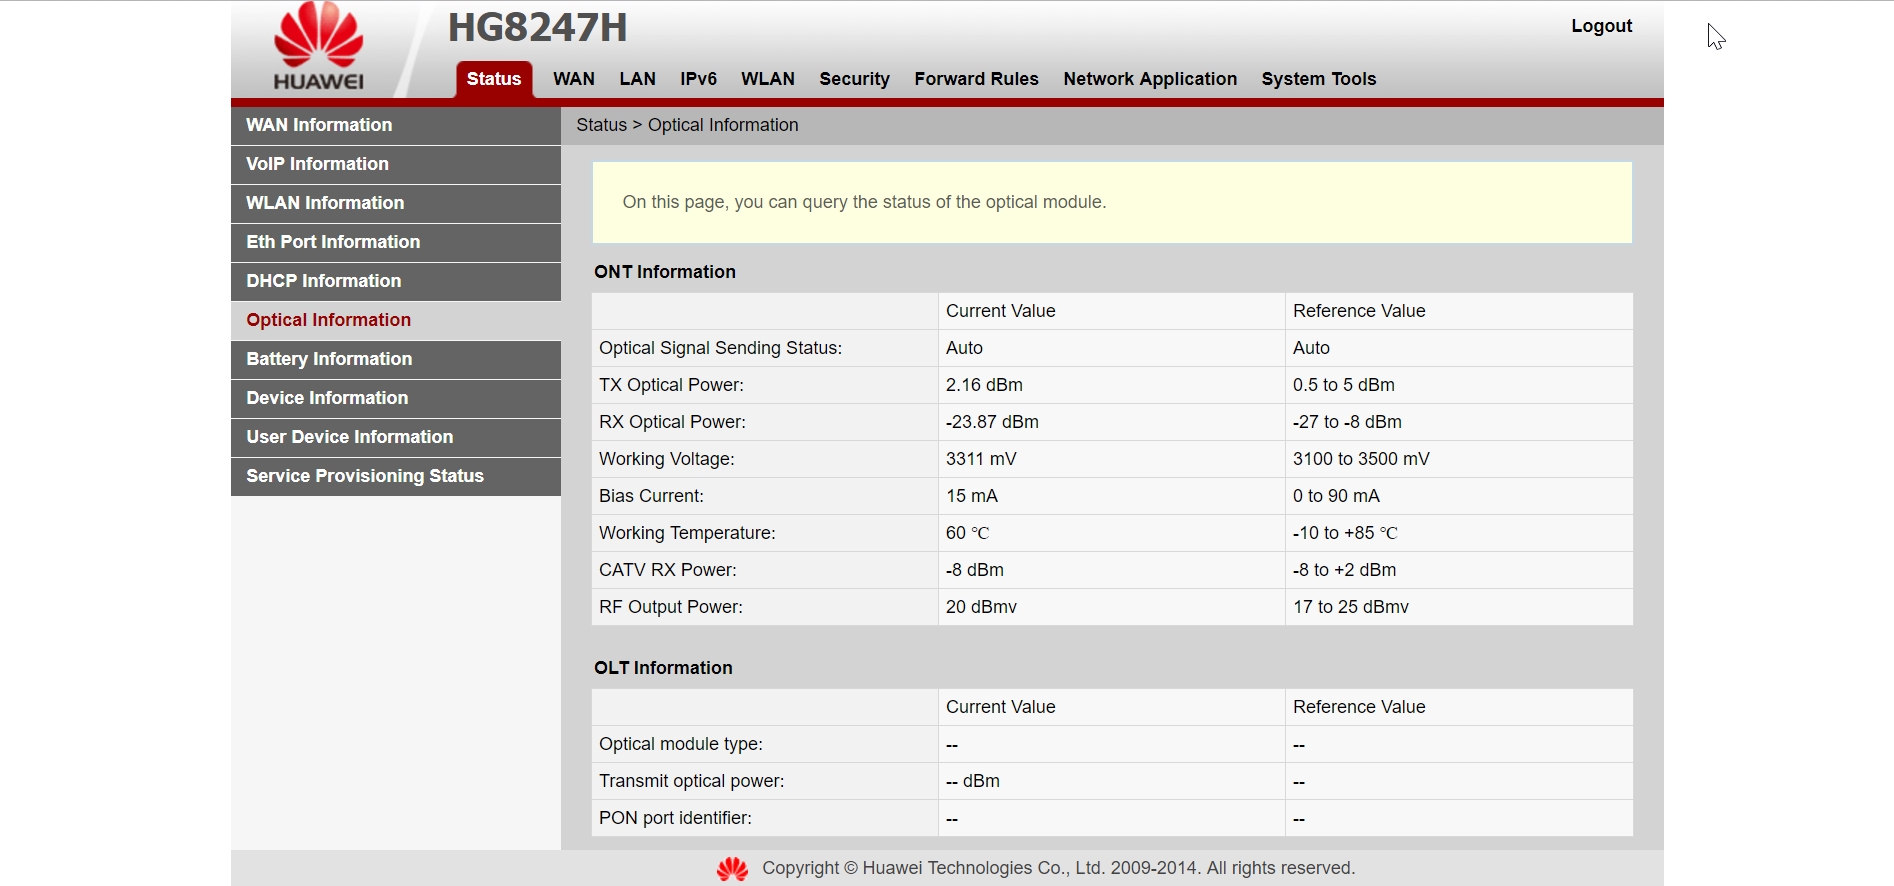This screenshot has width=1894, height=886.
Task: Click the reference value '-27 to -8 dBm'
Action: (x=1347, y=422)
